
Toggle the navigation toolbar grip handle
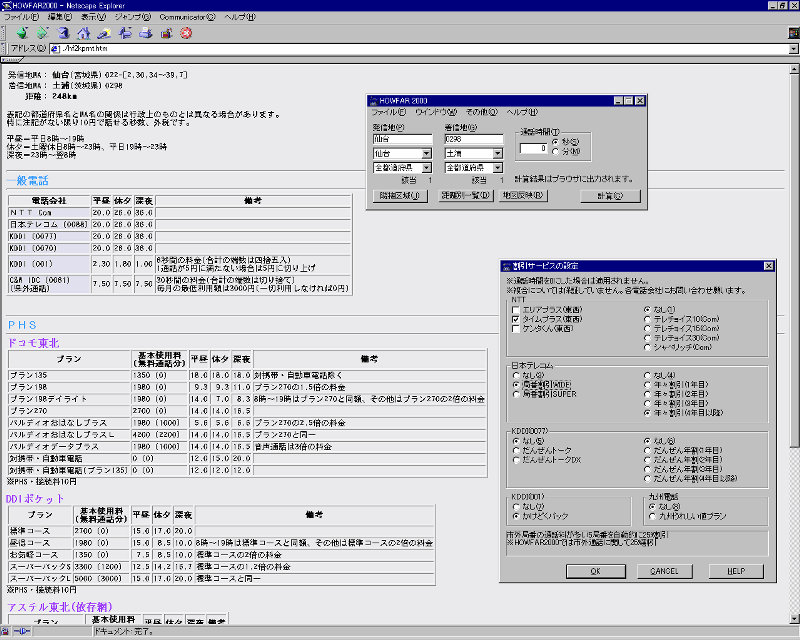pyautogui.click(x=4, y=34)
